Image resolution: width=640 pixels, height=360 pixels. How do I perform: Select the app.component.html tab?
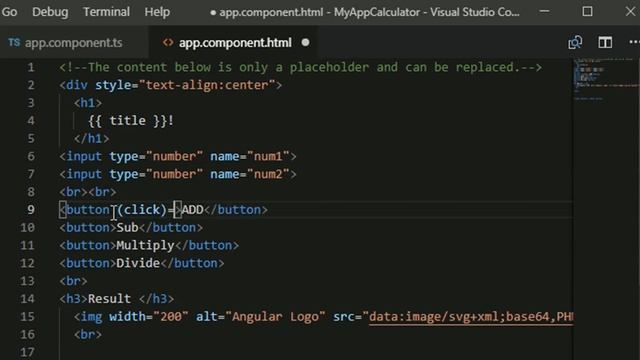(235, 42)
